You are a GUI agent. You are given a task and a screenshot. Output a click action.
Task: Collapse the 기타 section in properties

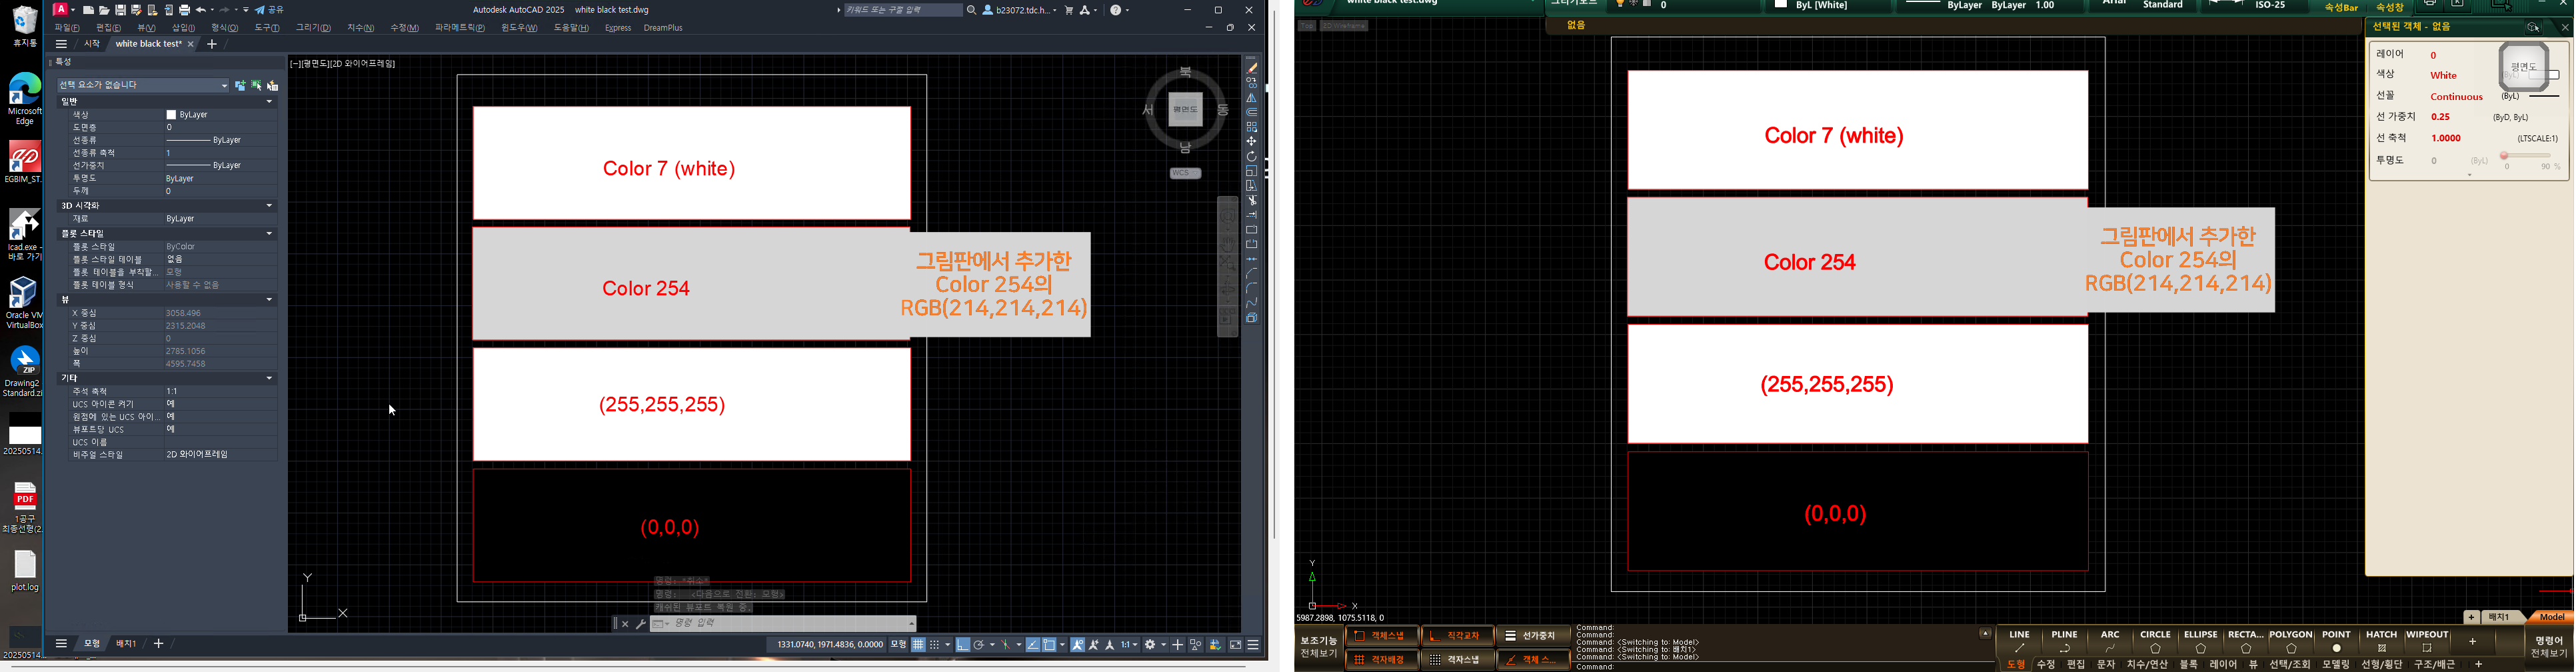(269, 379)
